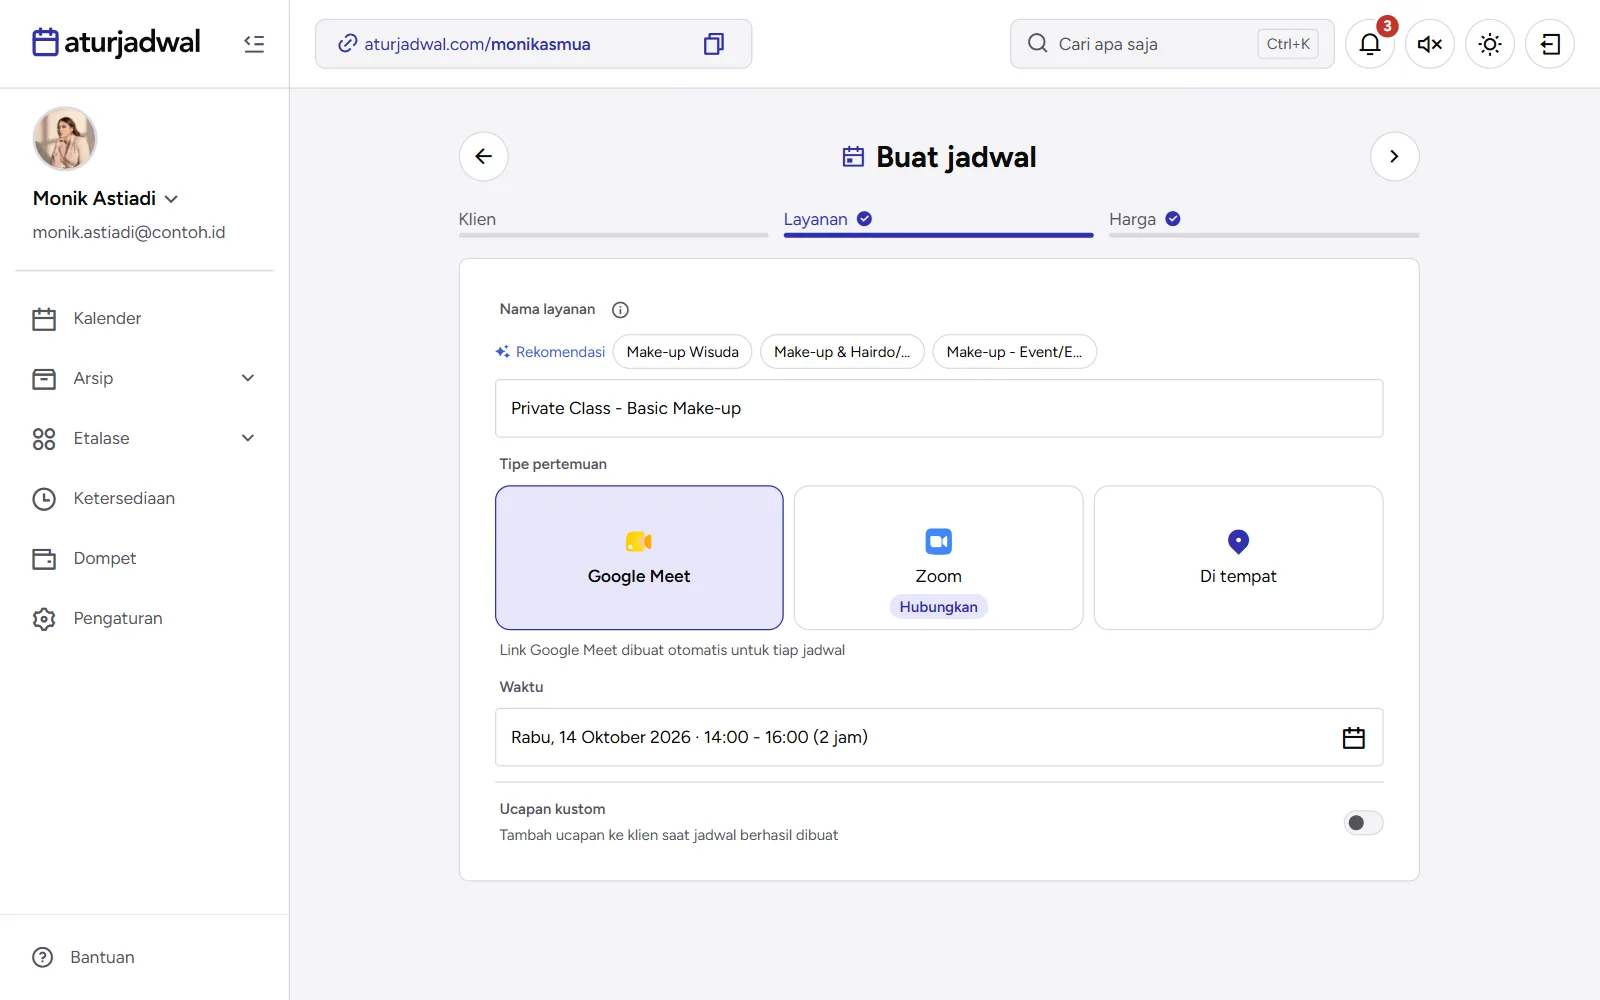Screen dimensions: 1600x1000
Task: Click the Cari apa saja search box
Action: [1172, 44]
